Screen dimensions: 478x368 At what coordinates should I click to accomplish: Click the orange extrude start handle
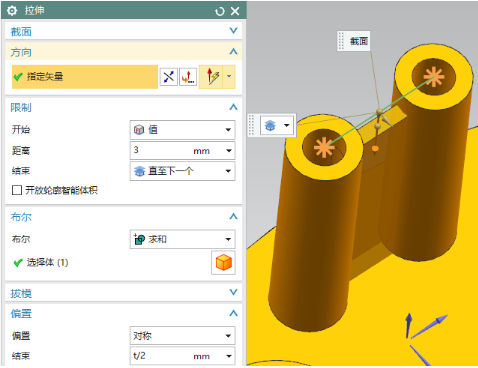tap(375, 148)
